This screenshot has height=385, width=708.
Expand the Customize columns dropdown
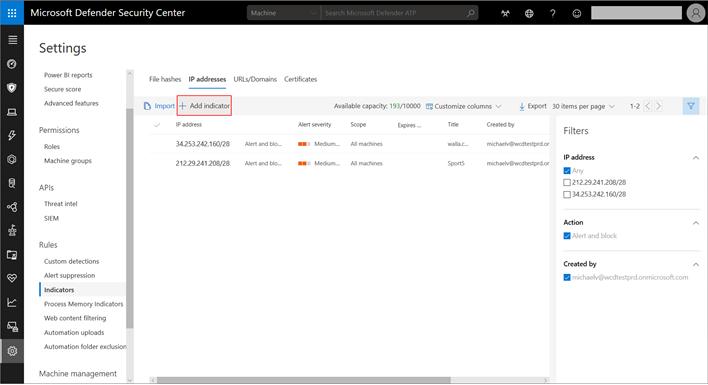click(464, 106)
